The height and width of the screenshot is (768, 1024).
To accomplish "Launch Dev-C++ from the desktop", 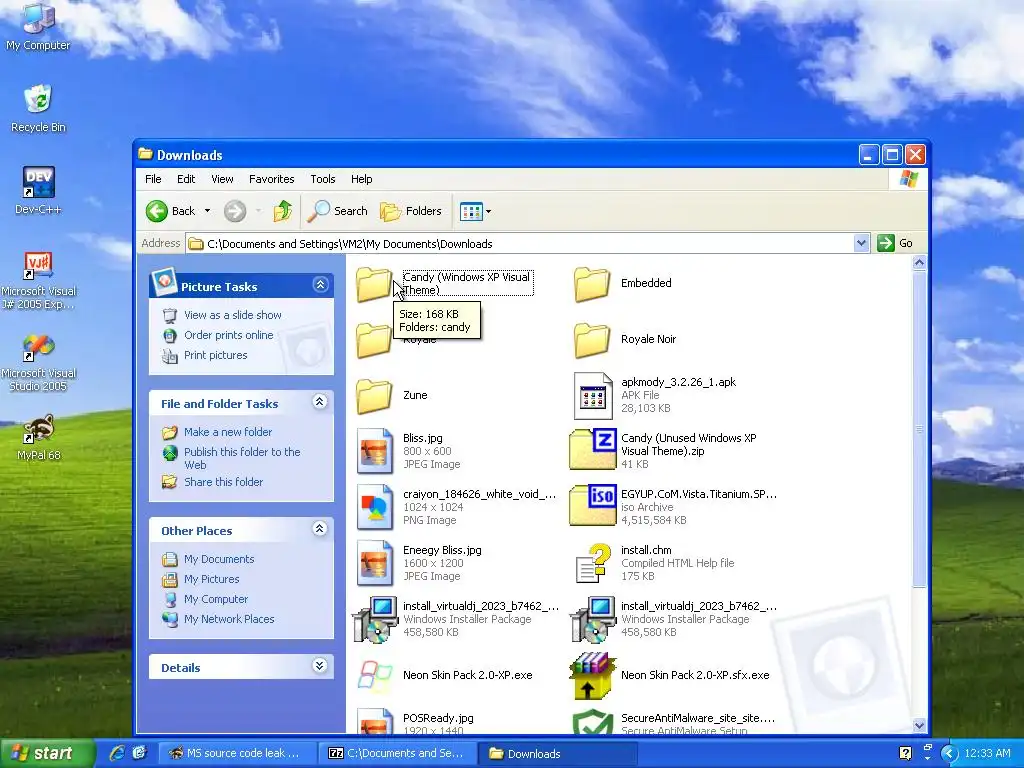I will (x=38, y=191).
